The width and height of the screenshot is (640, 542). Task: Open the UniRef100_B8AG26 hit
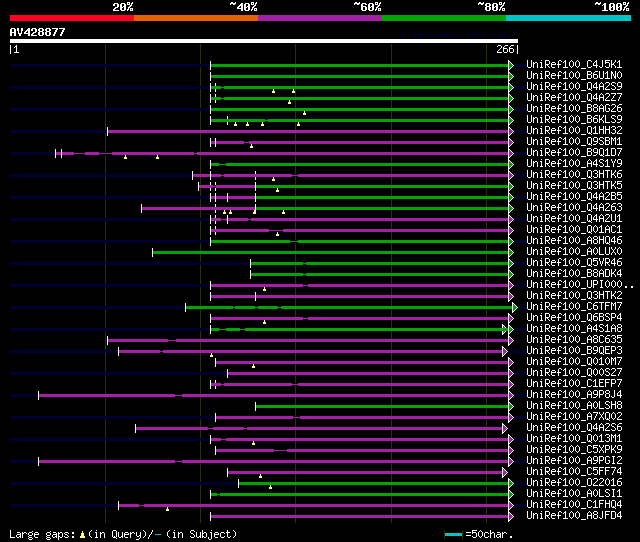tap(574, 109)
